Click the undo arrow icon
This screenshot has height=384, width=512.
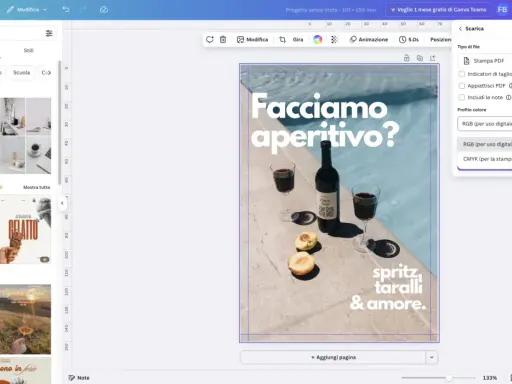[x=66, y=10]
